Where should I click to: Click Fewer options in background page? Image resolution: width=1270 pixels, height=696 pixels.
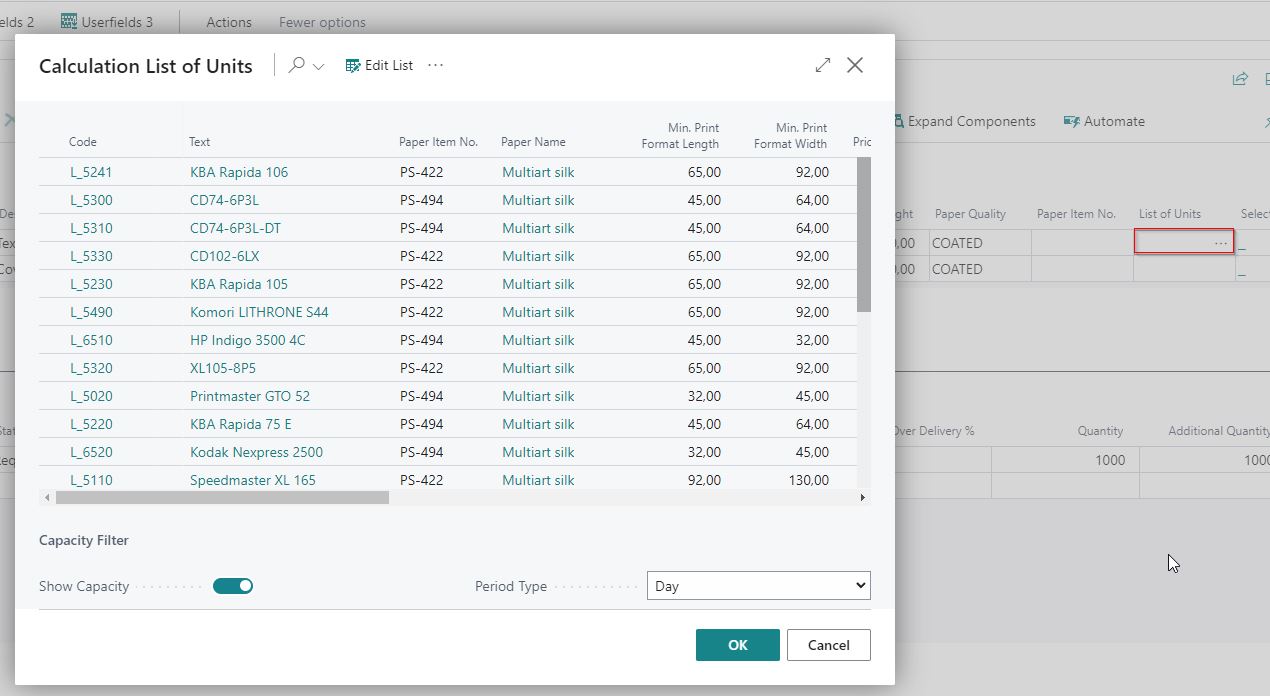322,22
